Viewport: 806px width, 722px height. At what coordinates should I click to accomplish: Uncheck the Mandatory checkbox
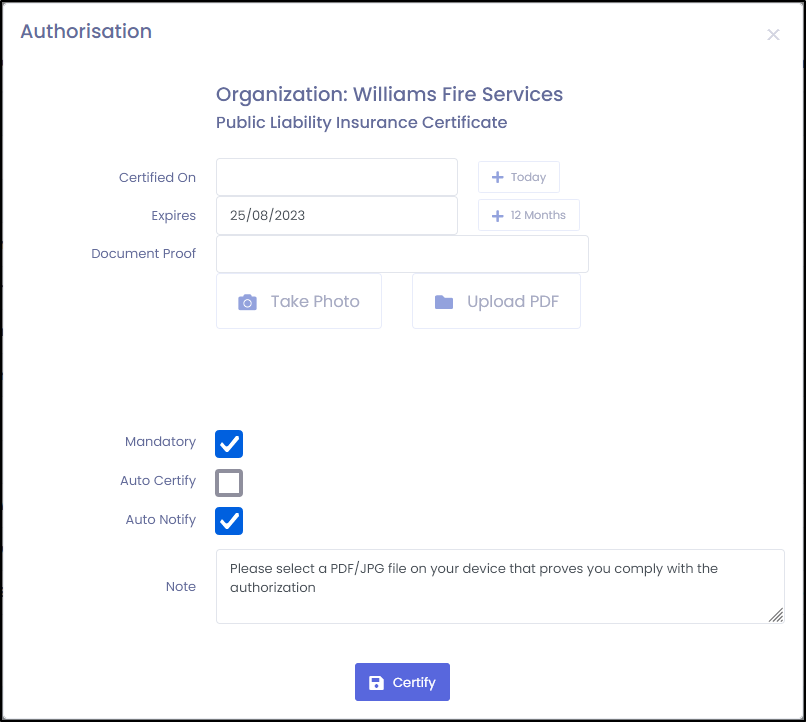point(229,444)
